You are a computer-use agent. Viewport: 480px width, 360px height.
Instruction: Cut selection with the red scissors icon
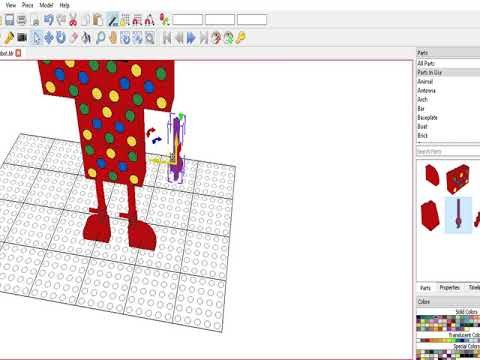[73, 20]
